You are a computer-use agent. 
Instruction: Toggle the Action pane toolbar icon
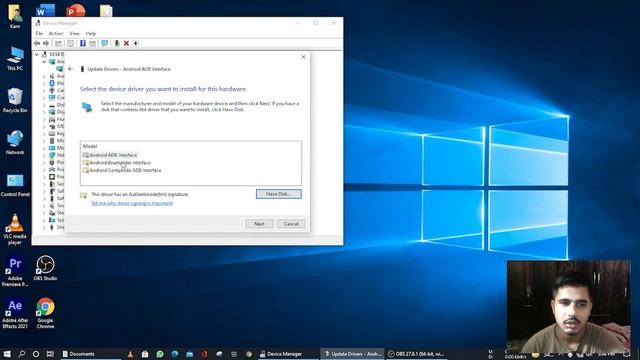click(x=93, y=43)
